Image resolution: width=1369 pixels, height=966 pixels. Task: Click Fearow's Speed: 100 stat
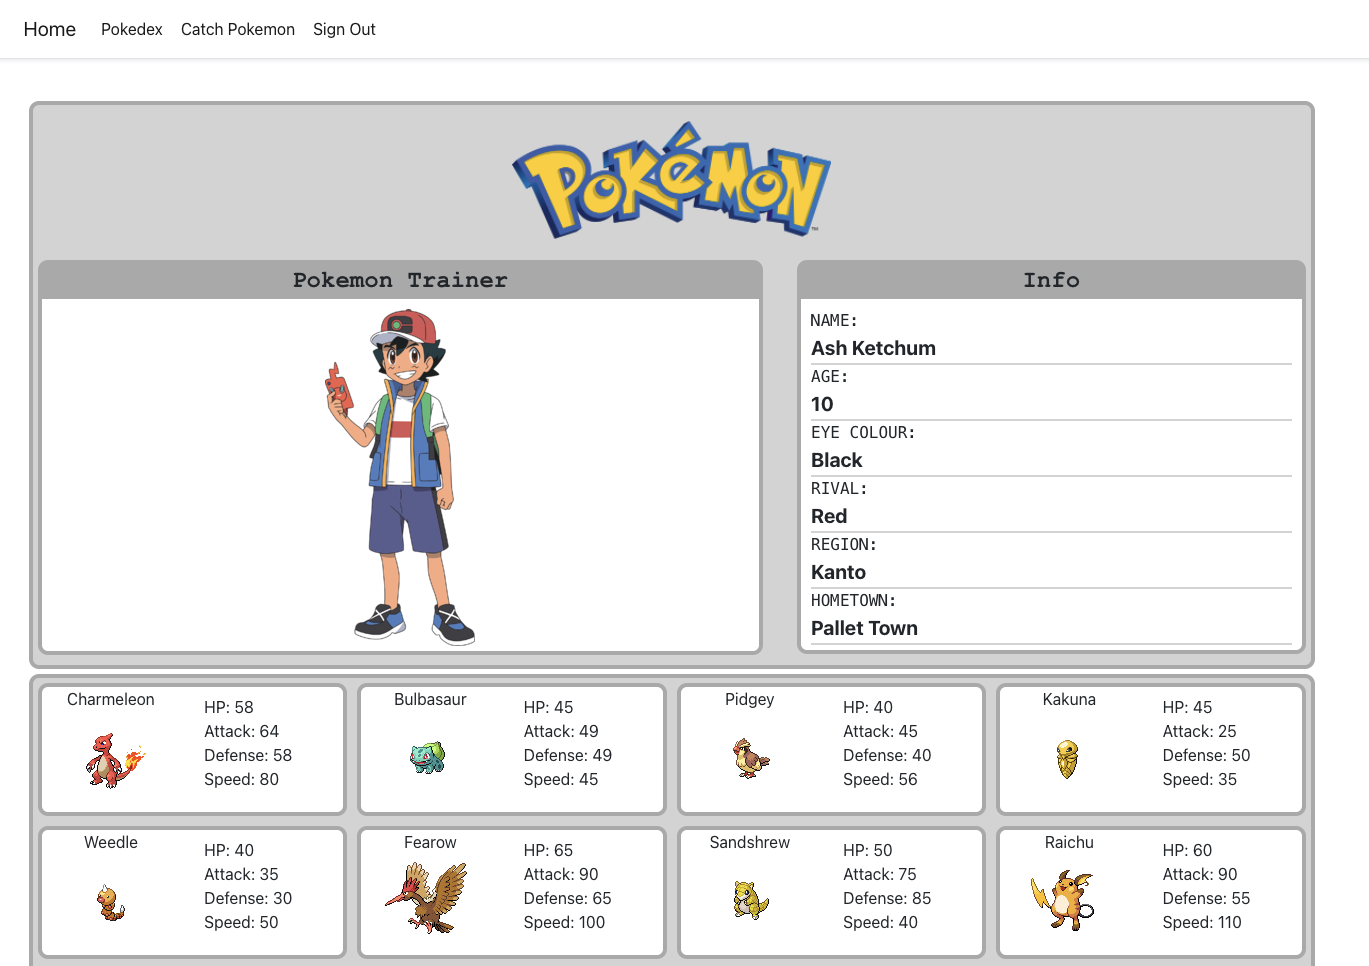564,922
